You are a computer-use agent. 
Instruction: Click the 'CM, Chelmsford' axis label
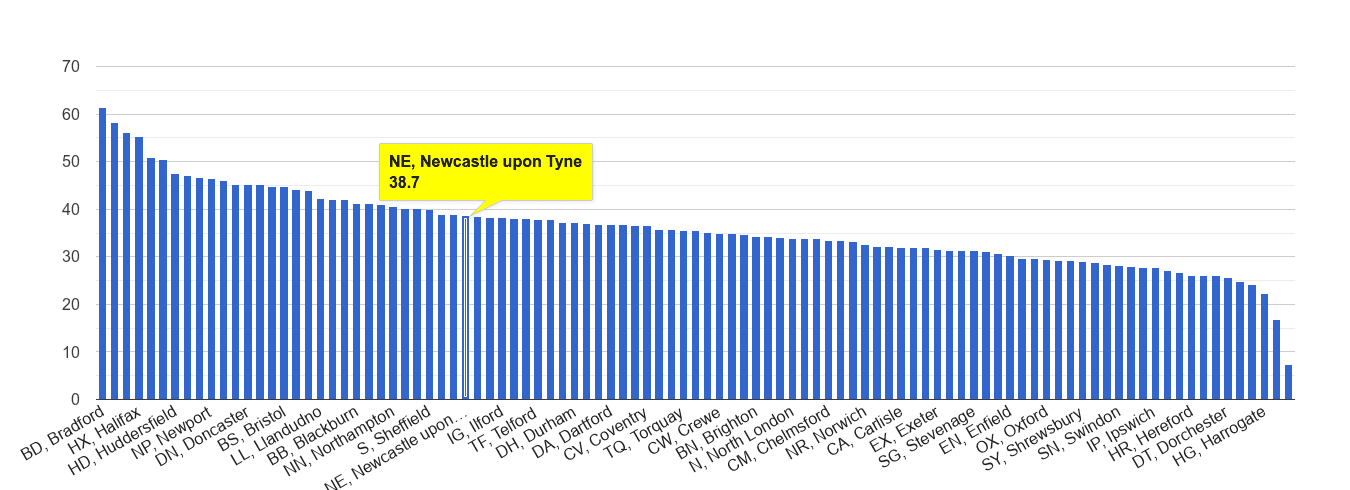(779, 438)
